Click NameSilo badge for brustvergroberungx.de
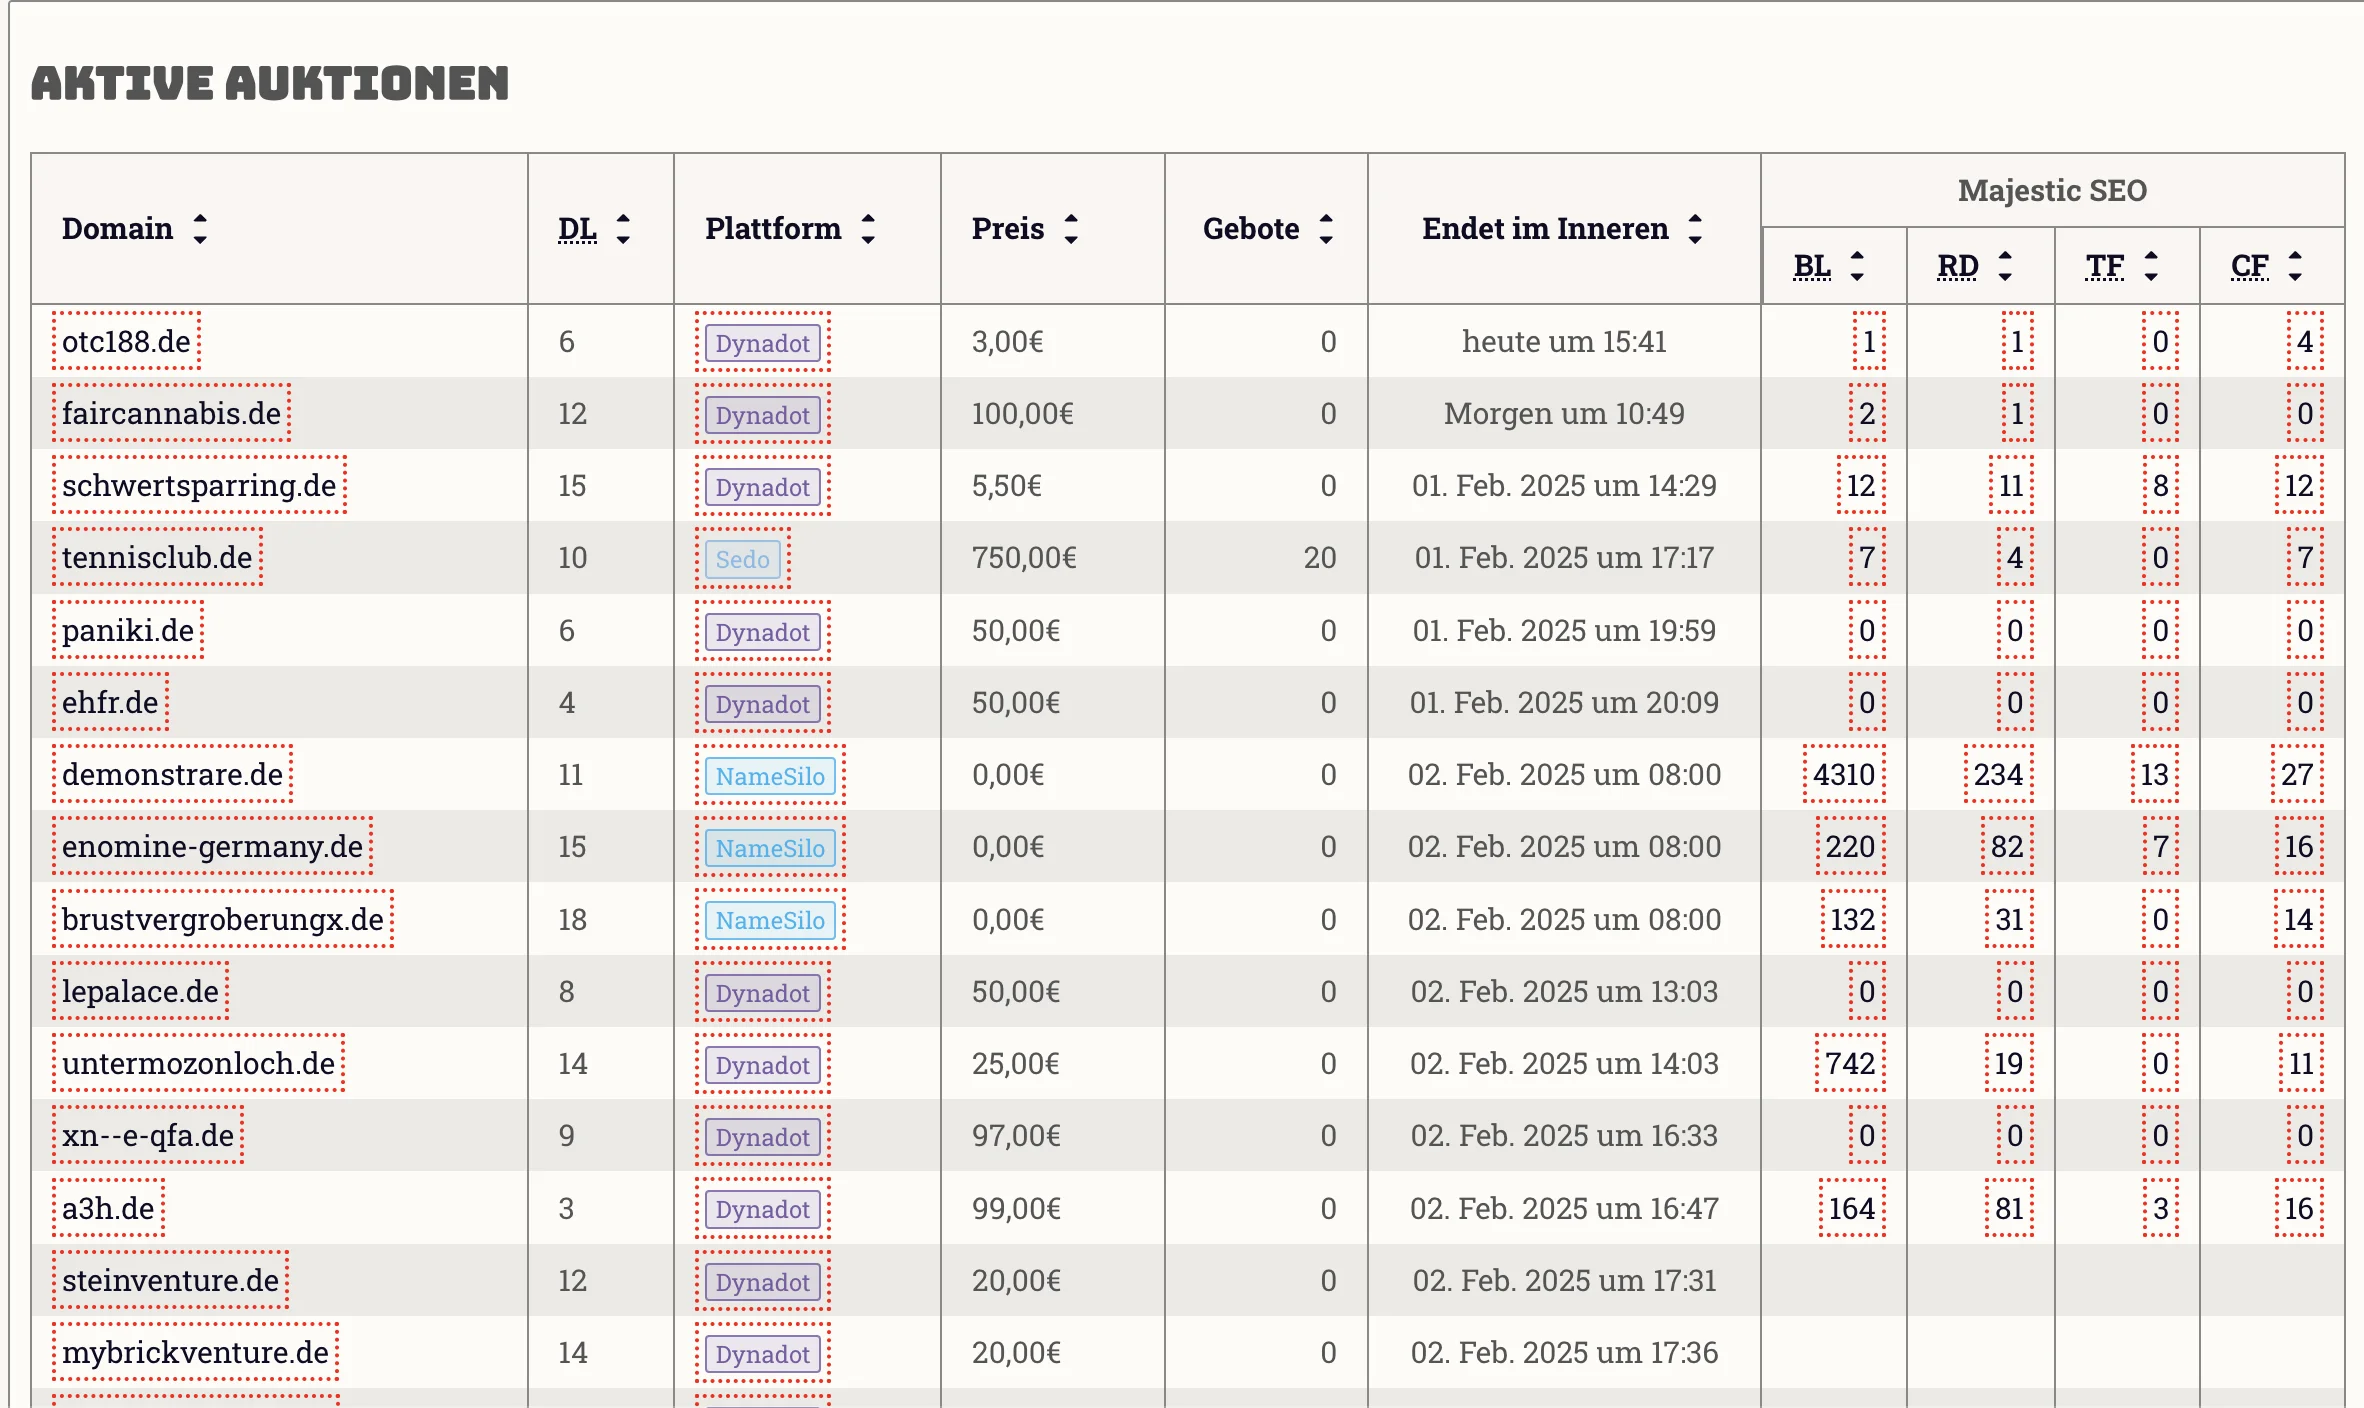Screen dimensions: 2364x1408 770,921
